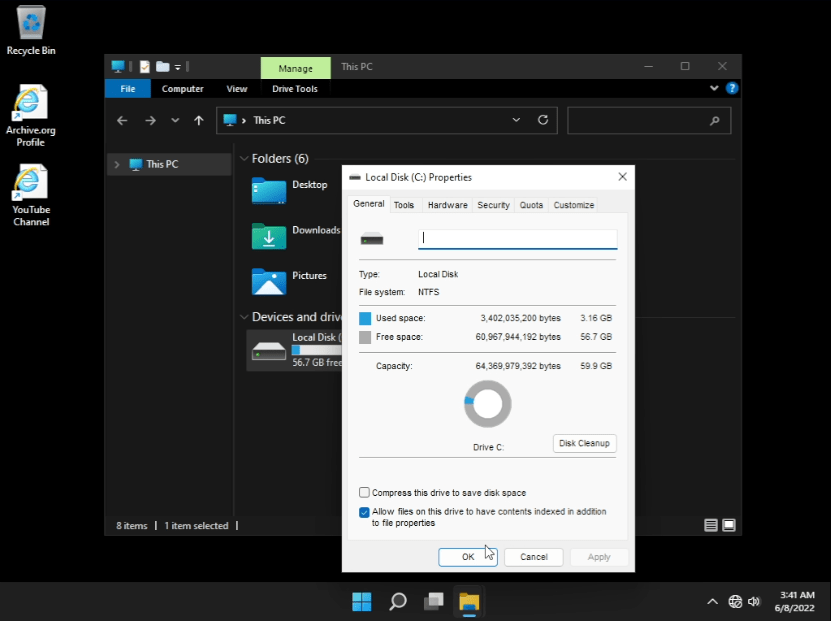Image resolution: width=831 pixels, height=621 pixels.
Task: Open Task View from the taskbar
Action: coord(434,601)
